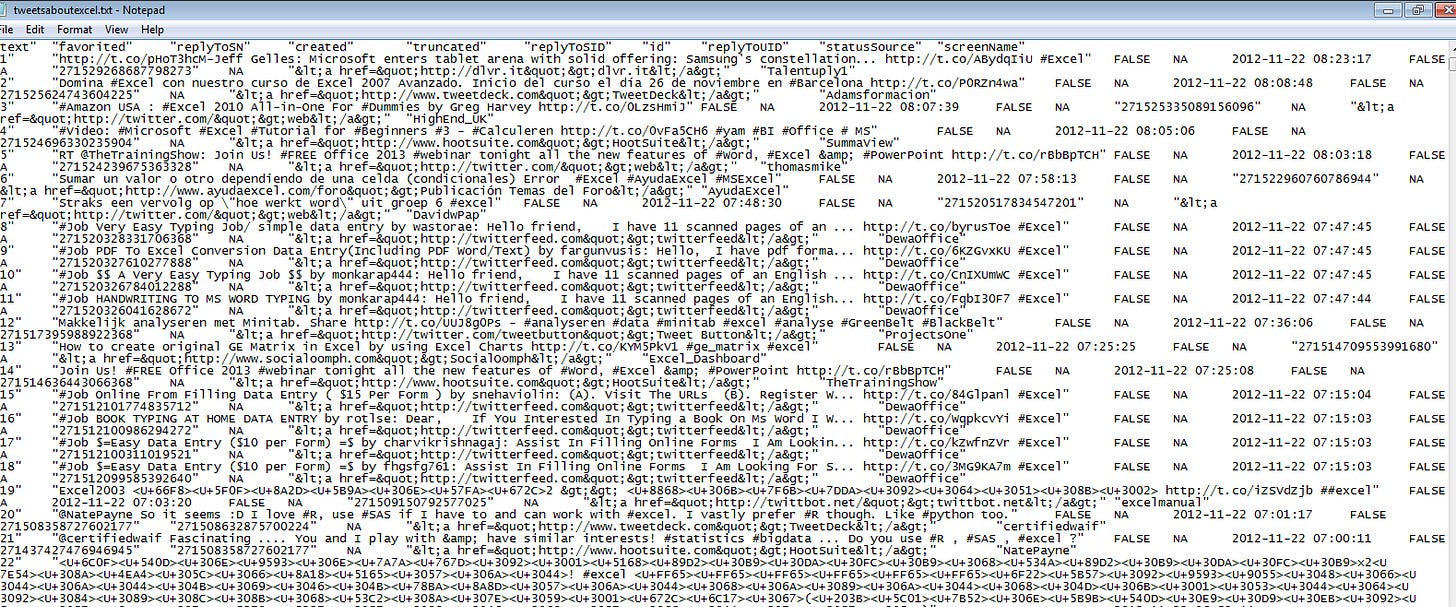Image resolution: width=1456 pixels, height=607 pixels.
Task: Restore down the Notepad window
Action: pyautogui.click(x=1417, y=9)
